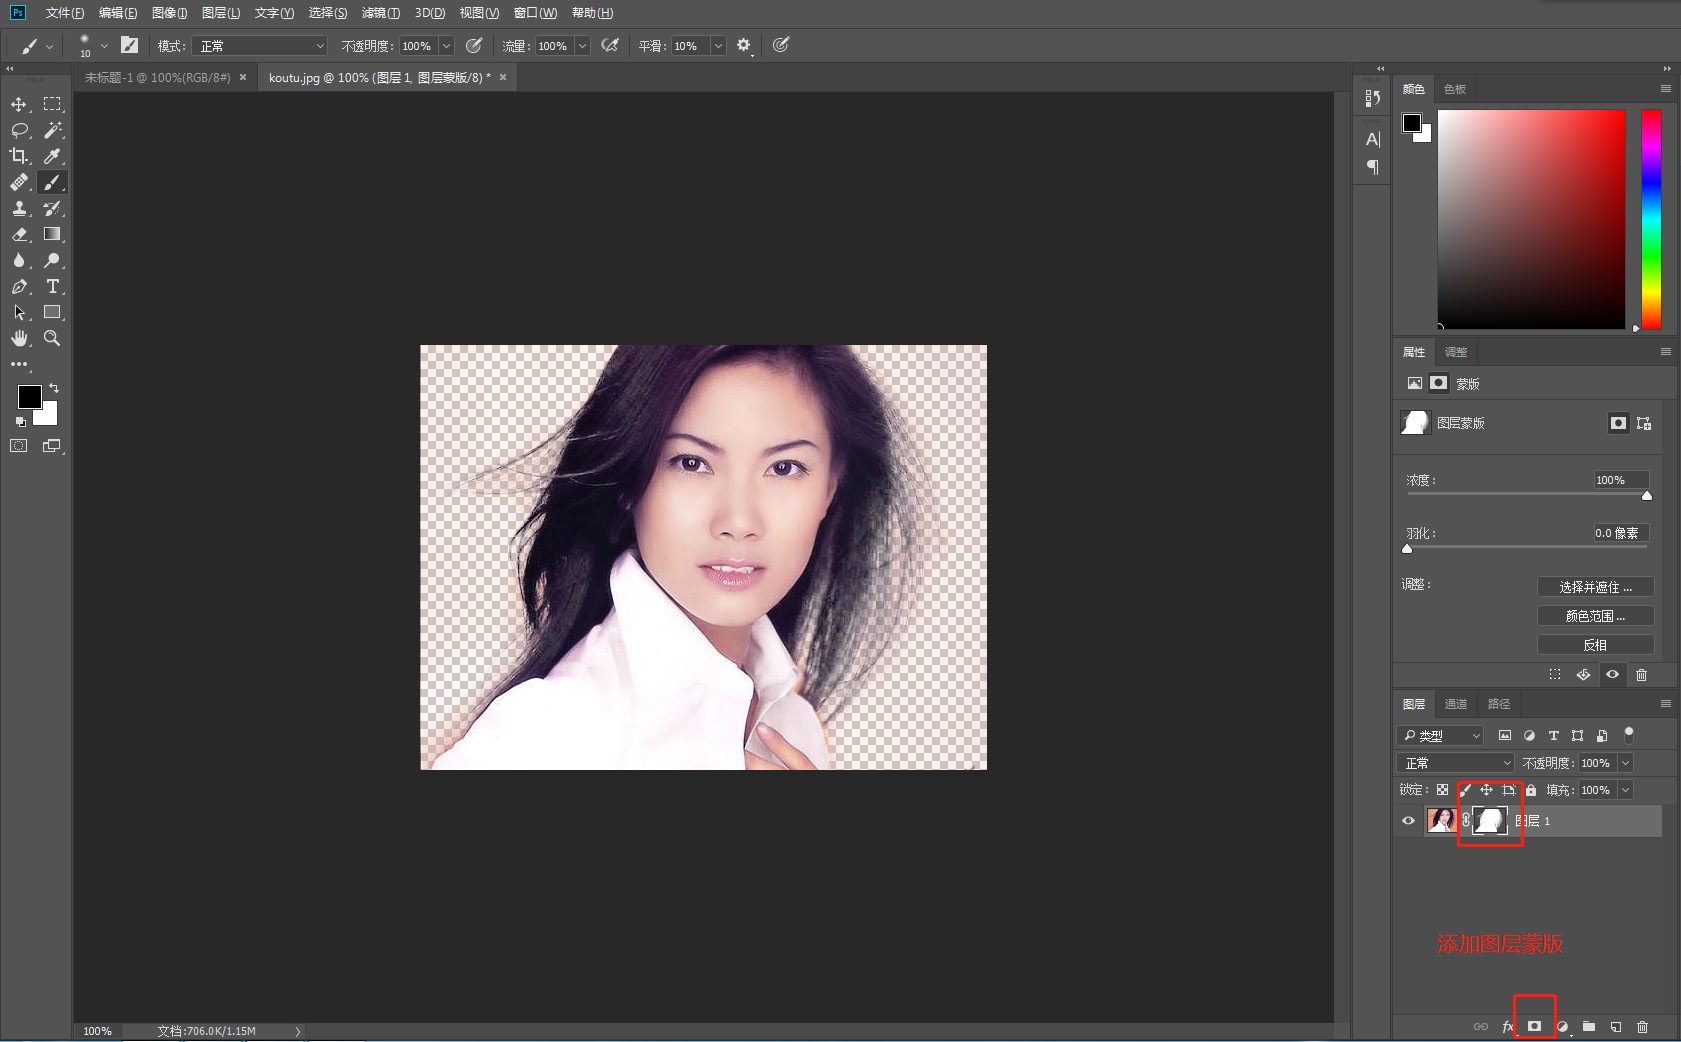Hide 图层 1 with the eye icon

[x=1408, y=820]
